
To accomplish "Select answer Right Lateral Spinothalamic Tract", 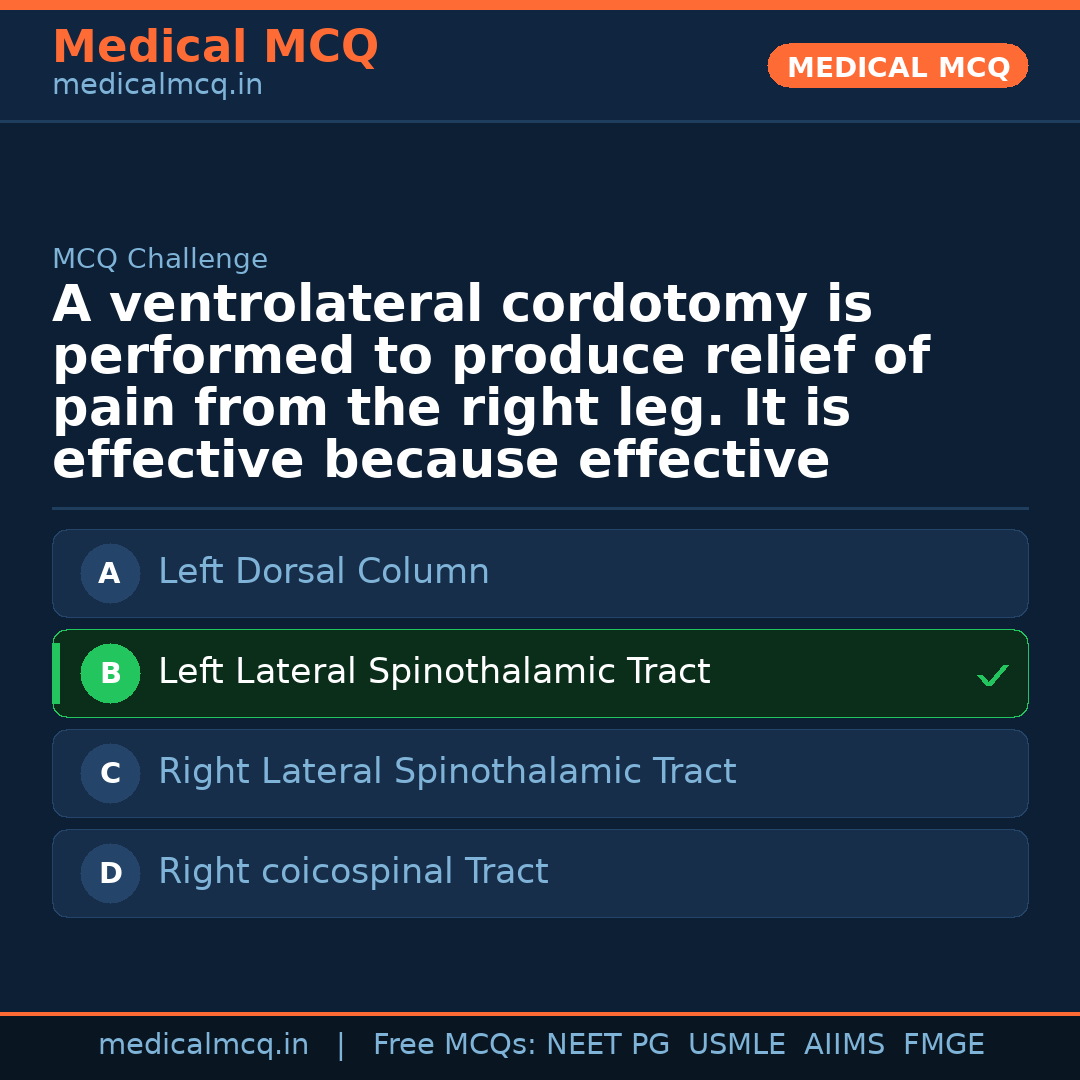I will [447, 772].
